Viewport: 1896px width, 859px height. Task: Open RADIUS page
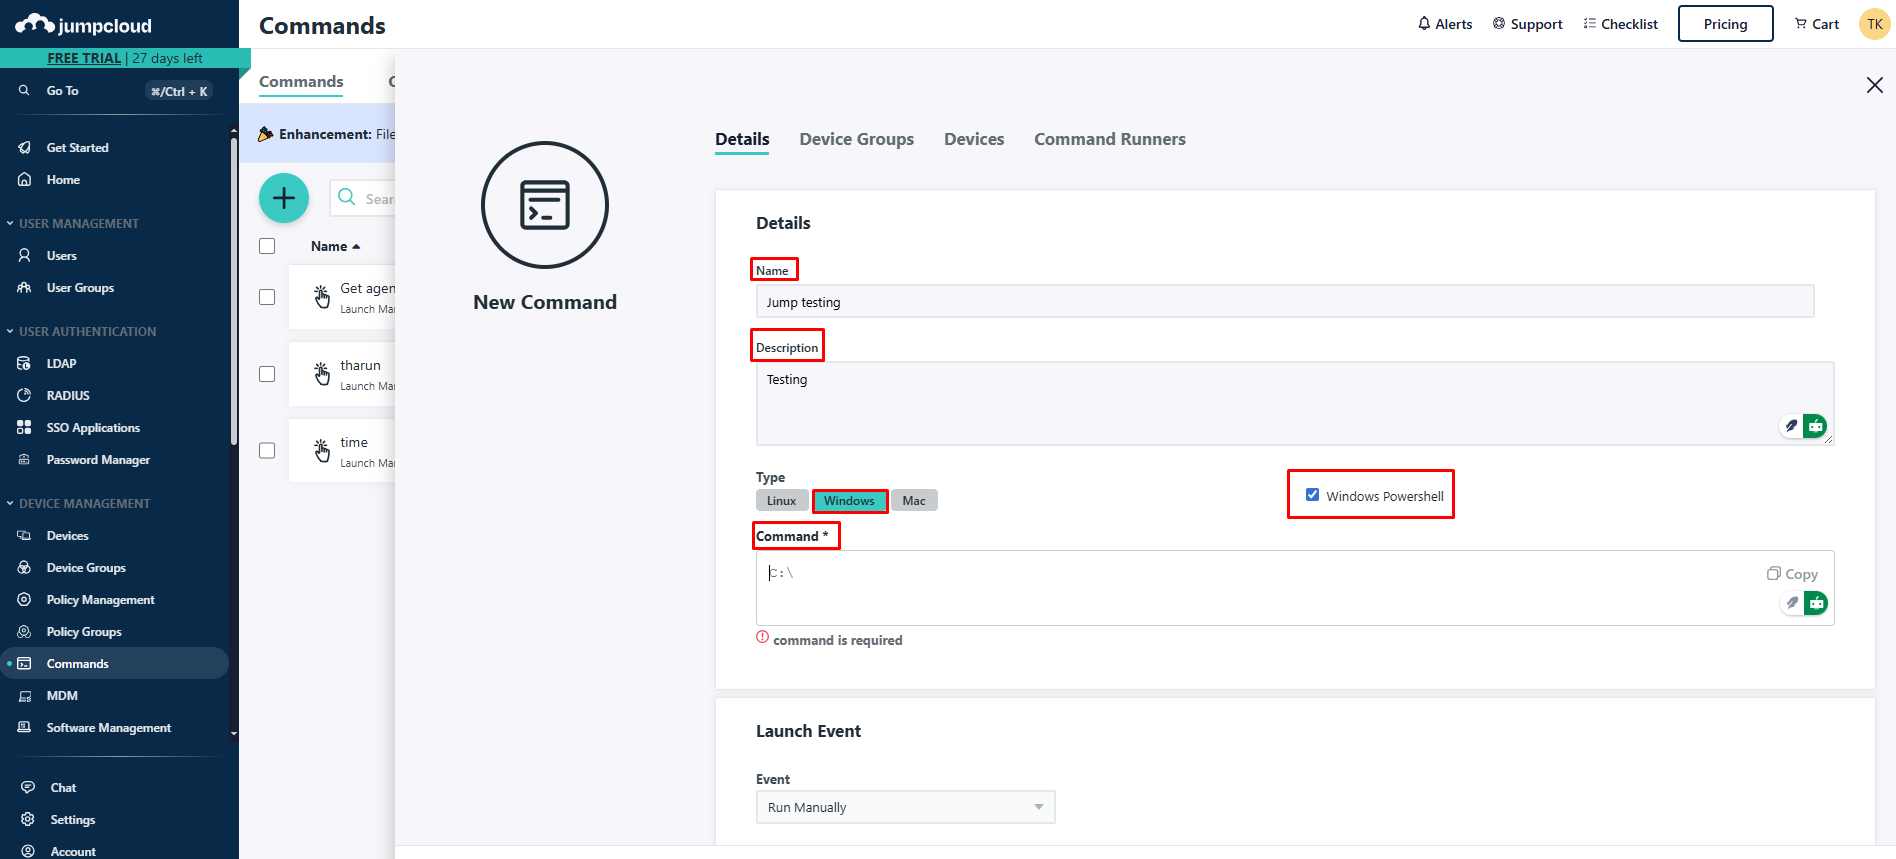point(68,395)
